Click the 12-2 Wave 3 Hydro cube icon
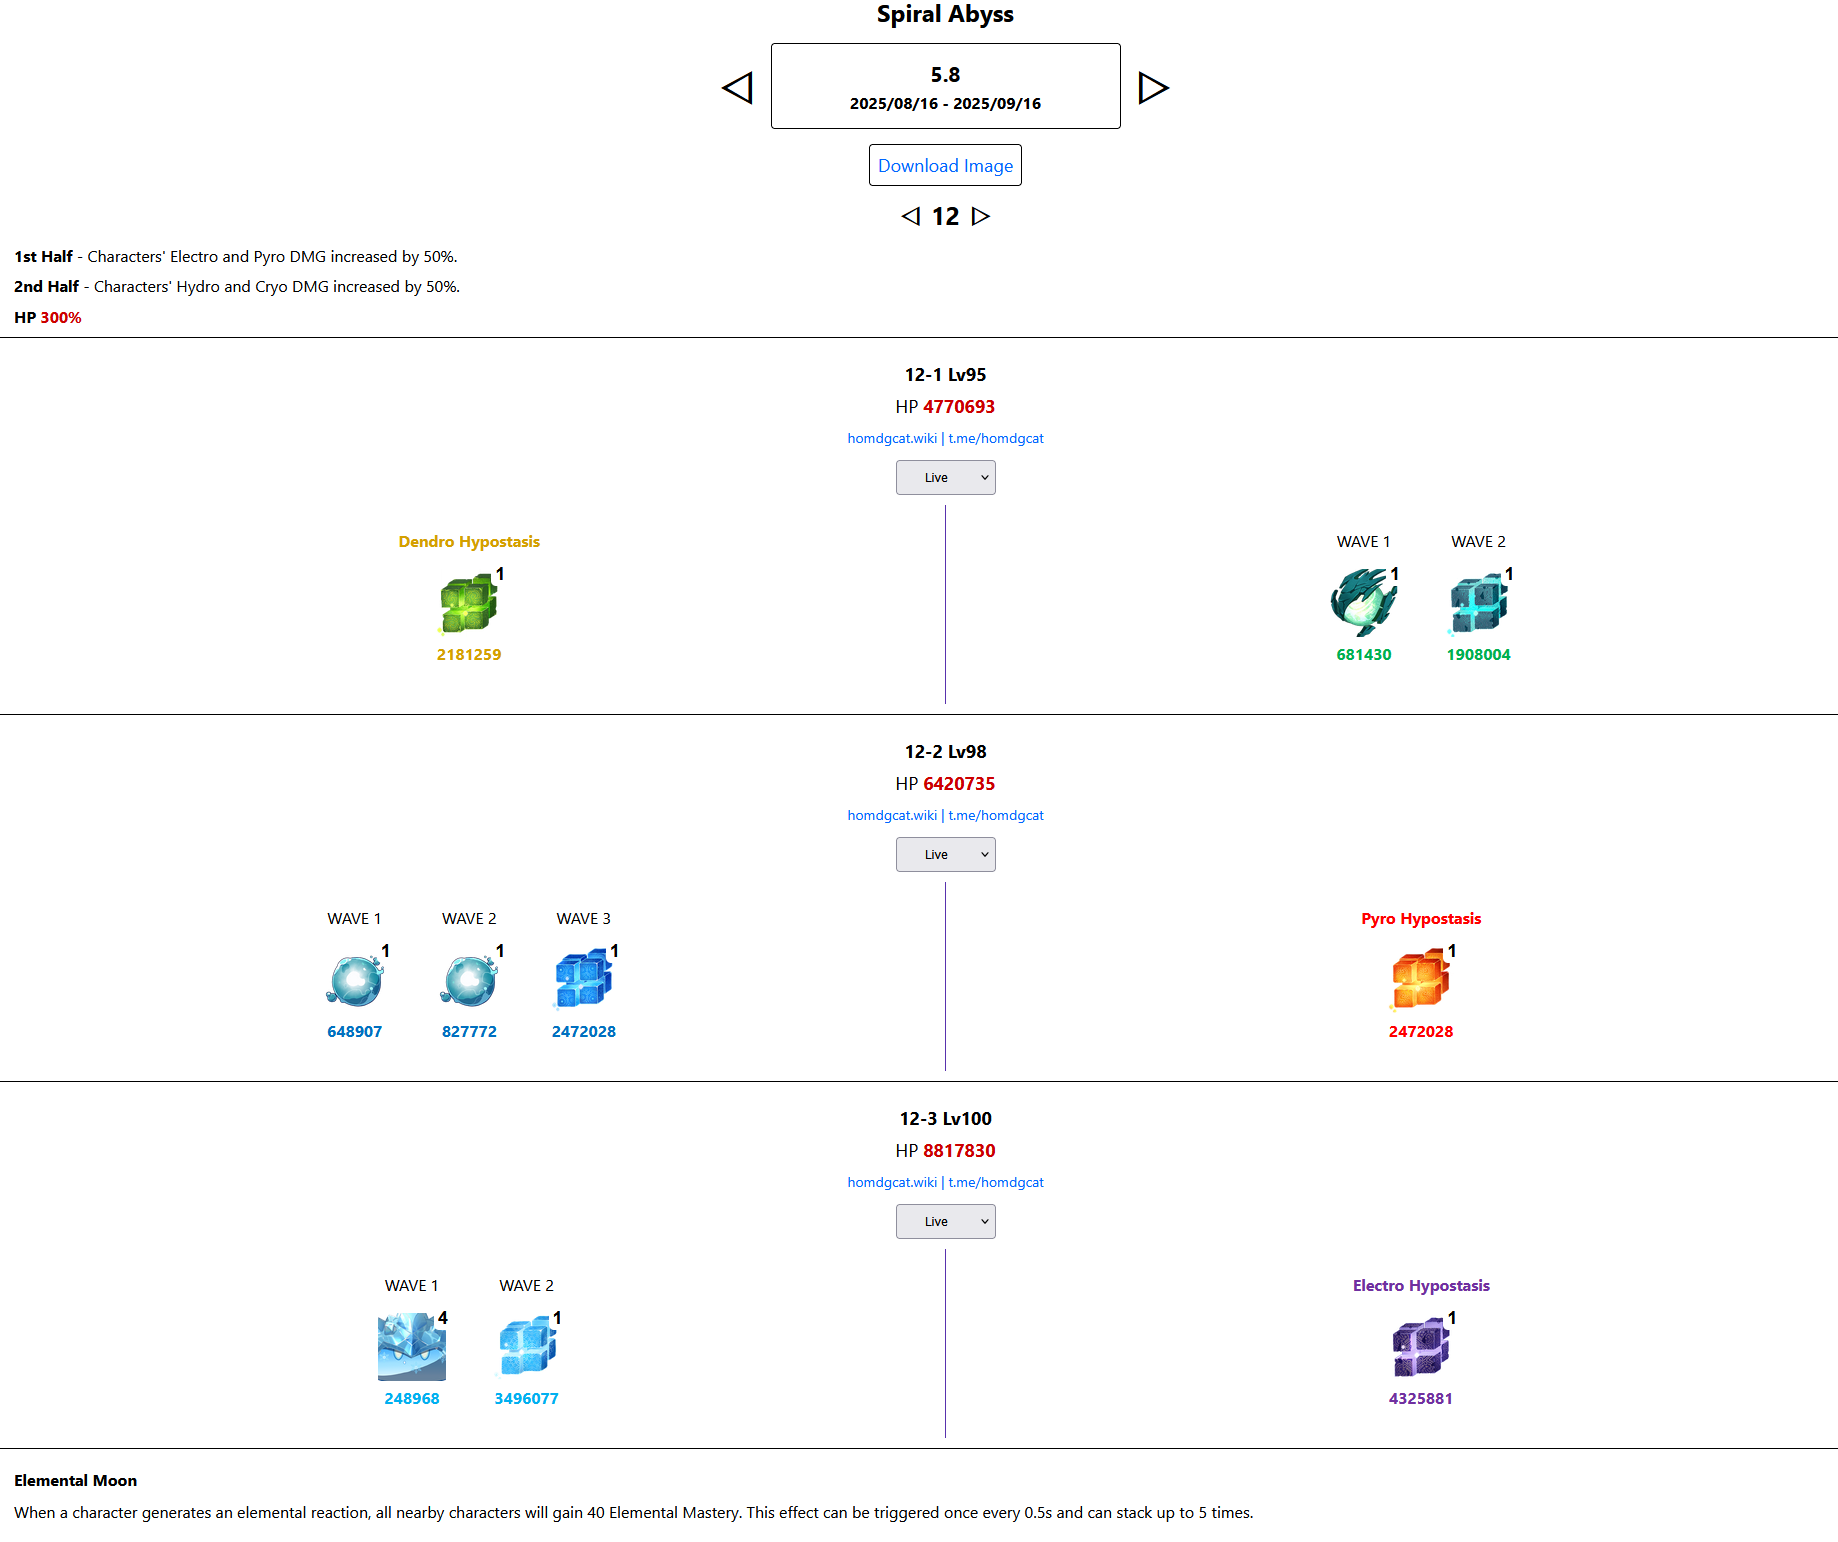1838x1542 pixels. coord(584,981)
